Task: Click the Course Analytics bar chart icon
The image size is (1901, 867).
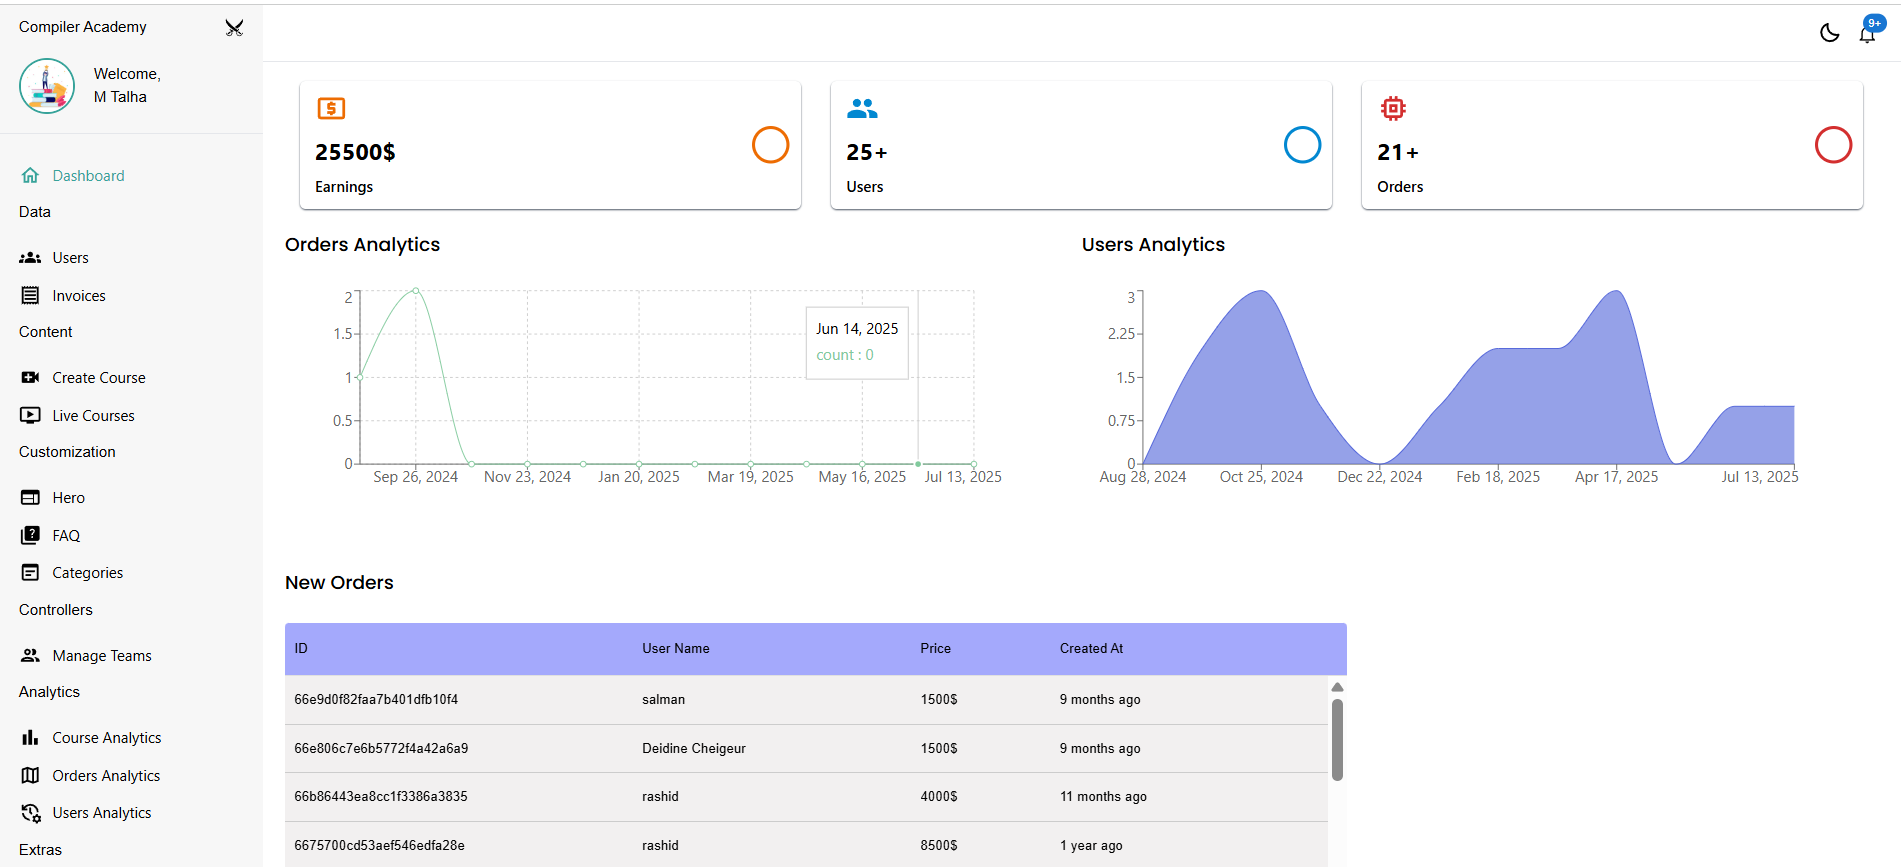Action: tap(31, 738)
